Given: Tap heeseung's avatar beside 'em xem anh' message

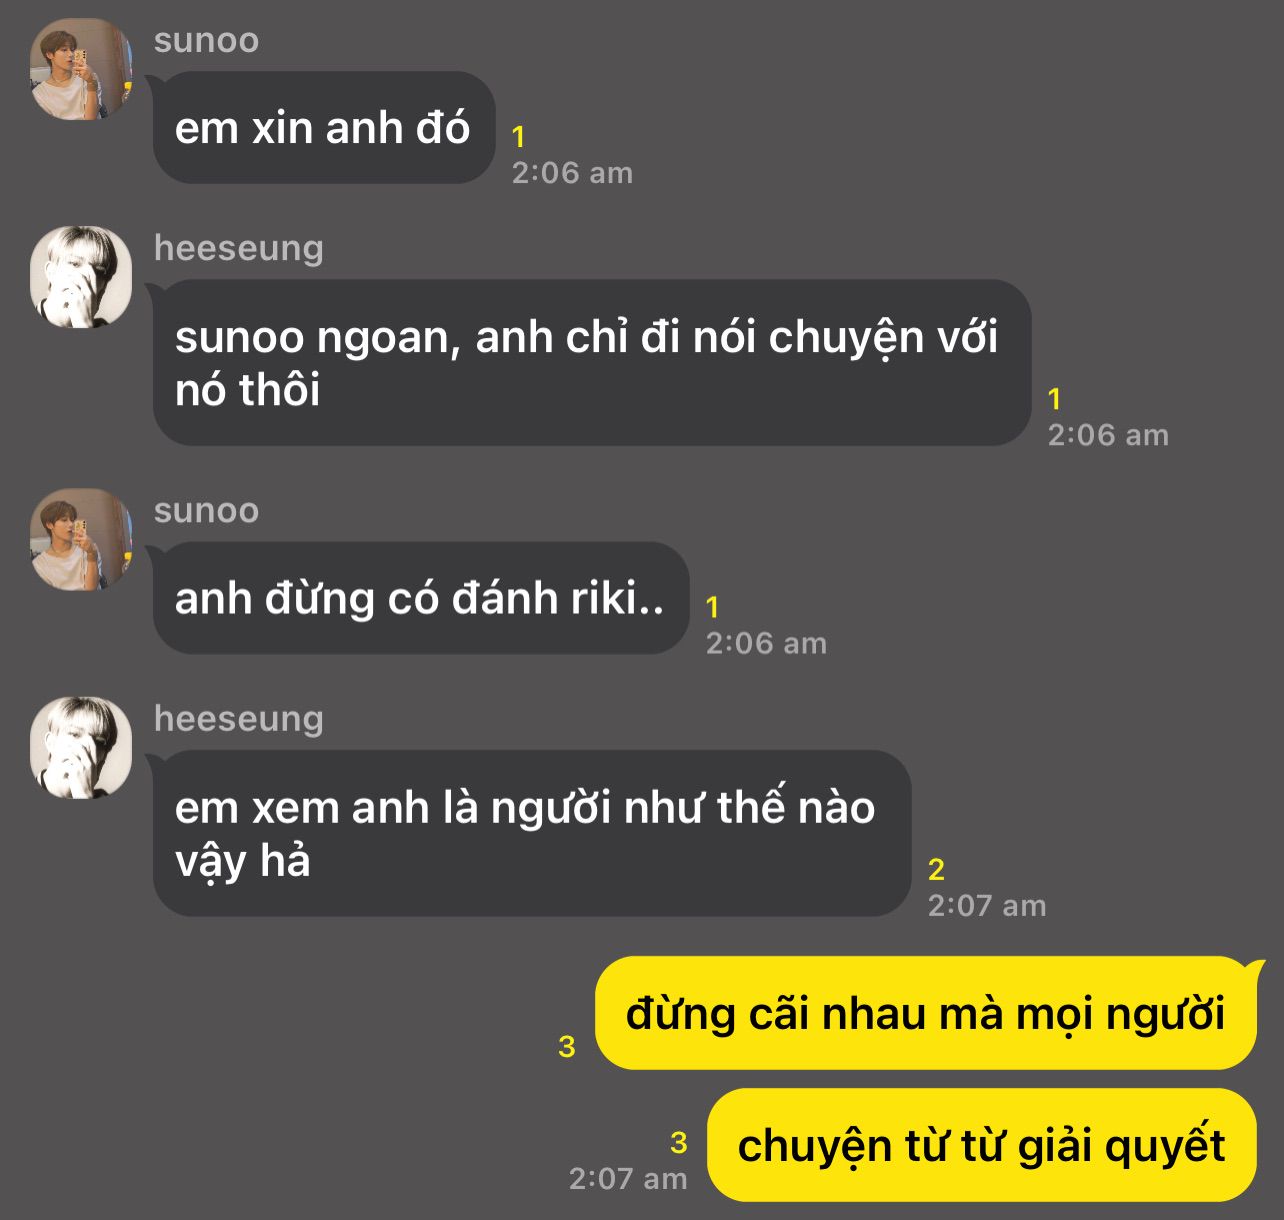Looking at the screenshot, I should click(x=81, y=748).
